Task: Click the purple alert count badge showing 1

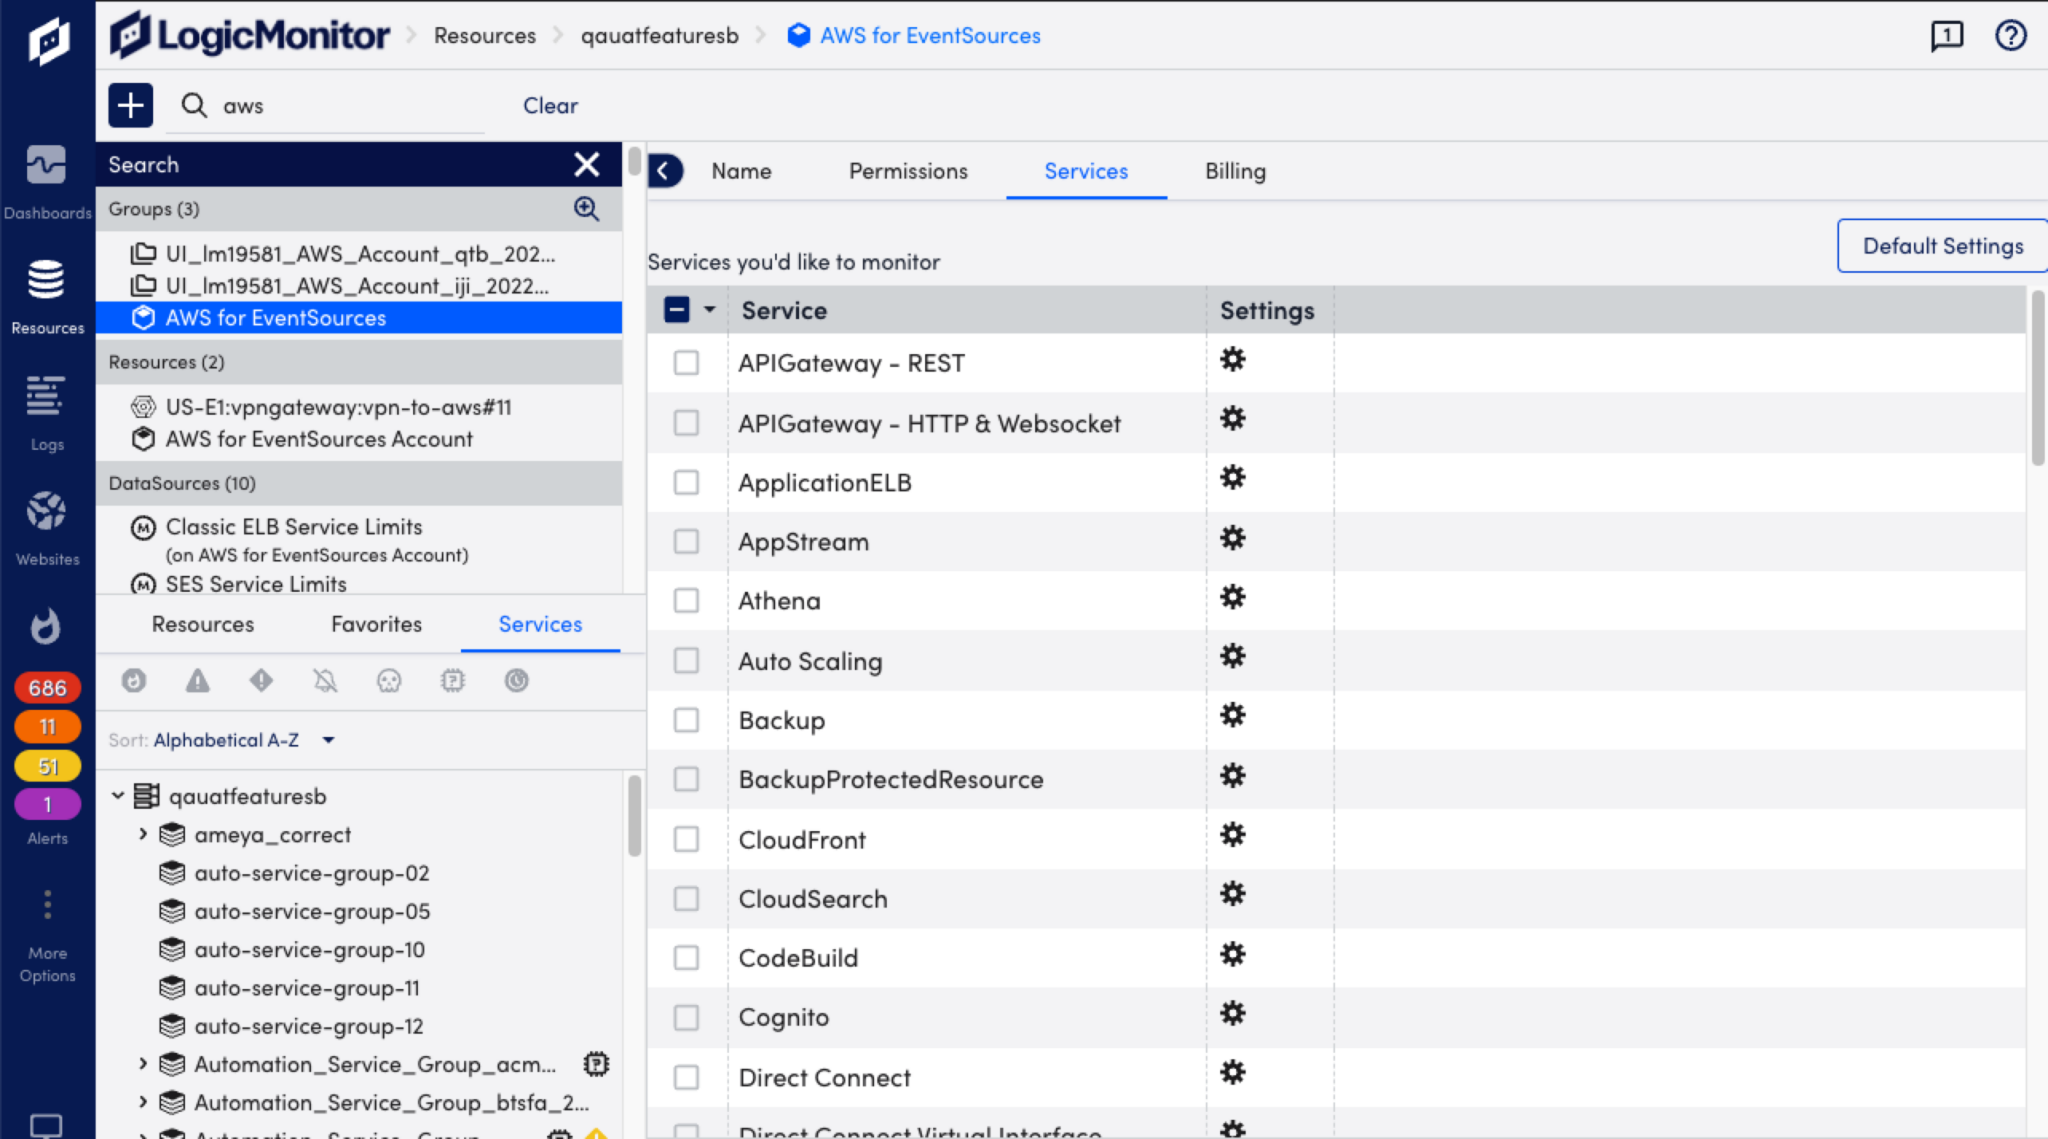Action: [47, 803]
